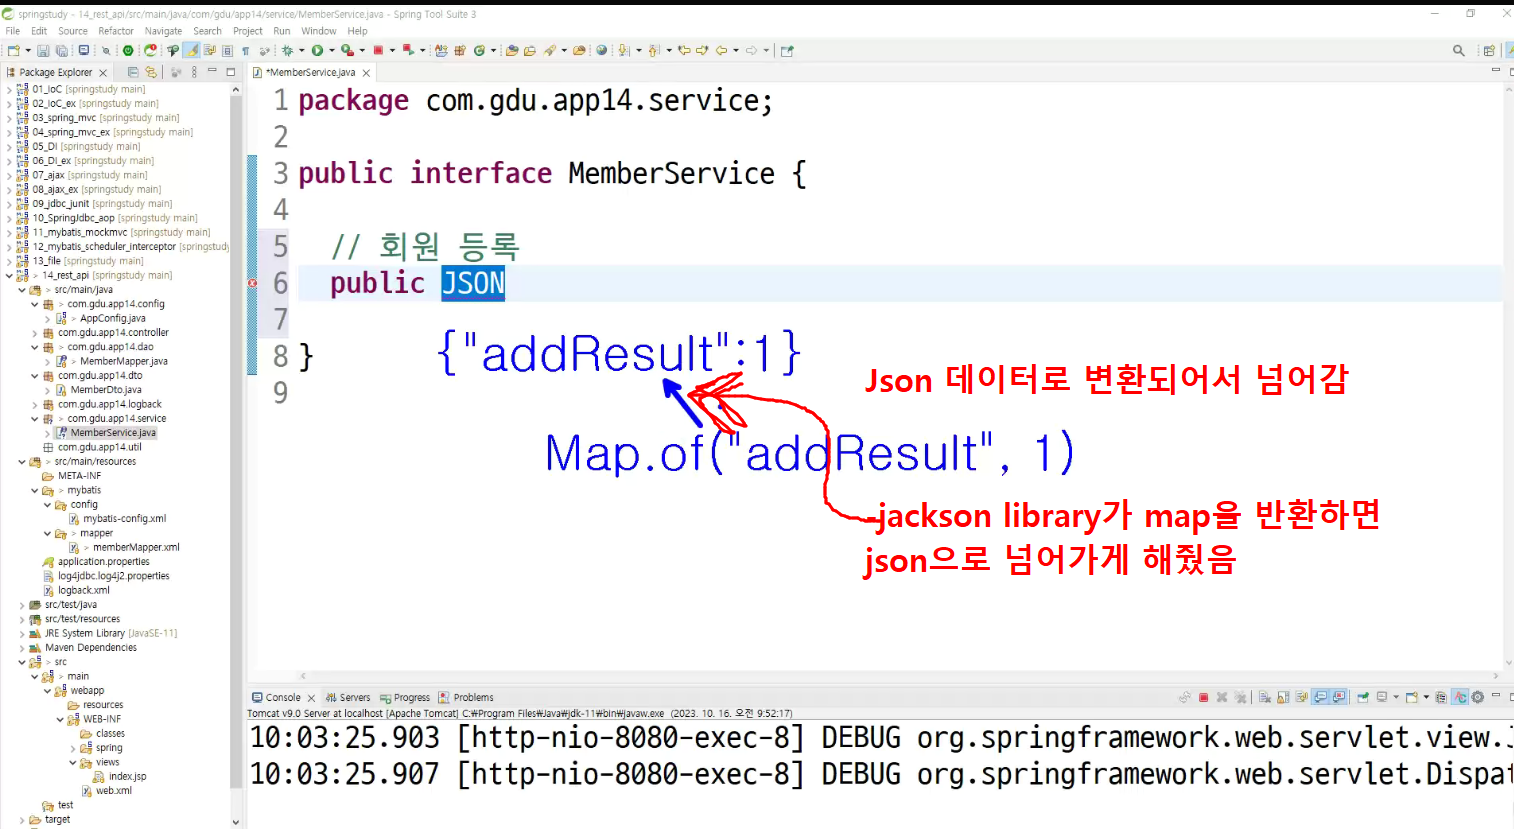This screenshot has height=829, width=1514.
Task: Click Package Explorer scroll-down arrow
Action: pyautogui.click(x=236, y=822)
